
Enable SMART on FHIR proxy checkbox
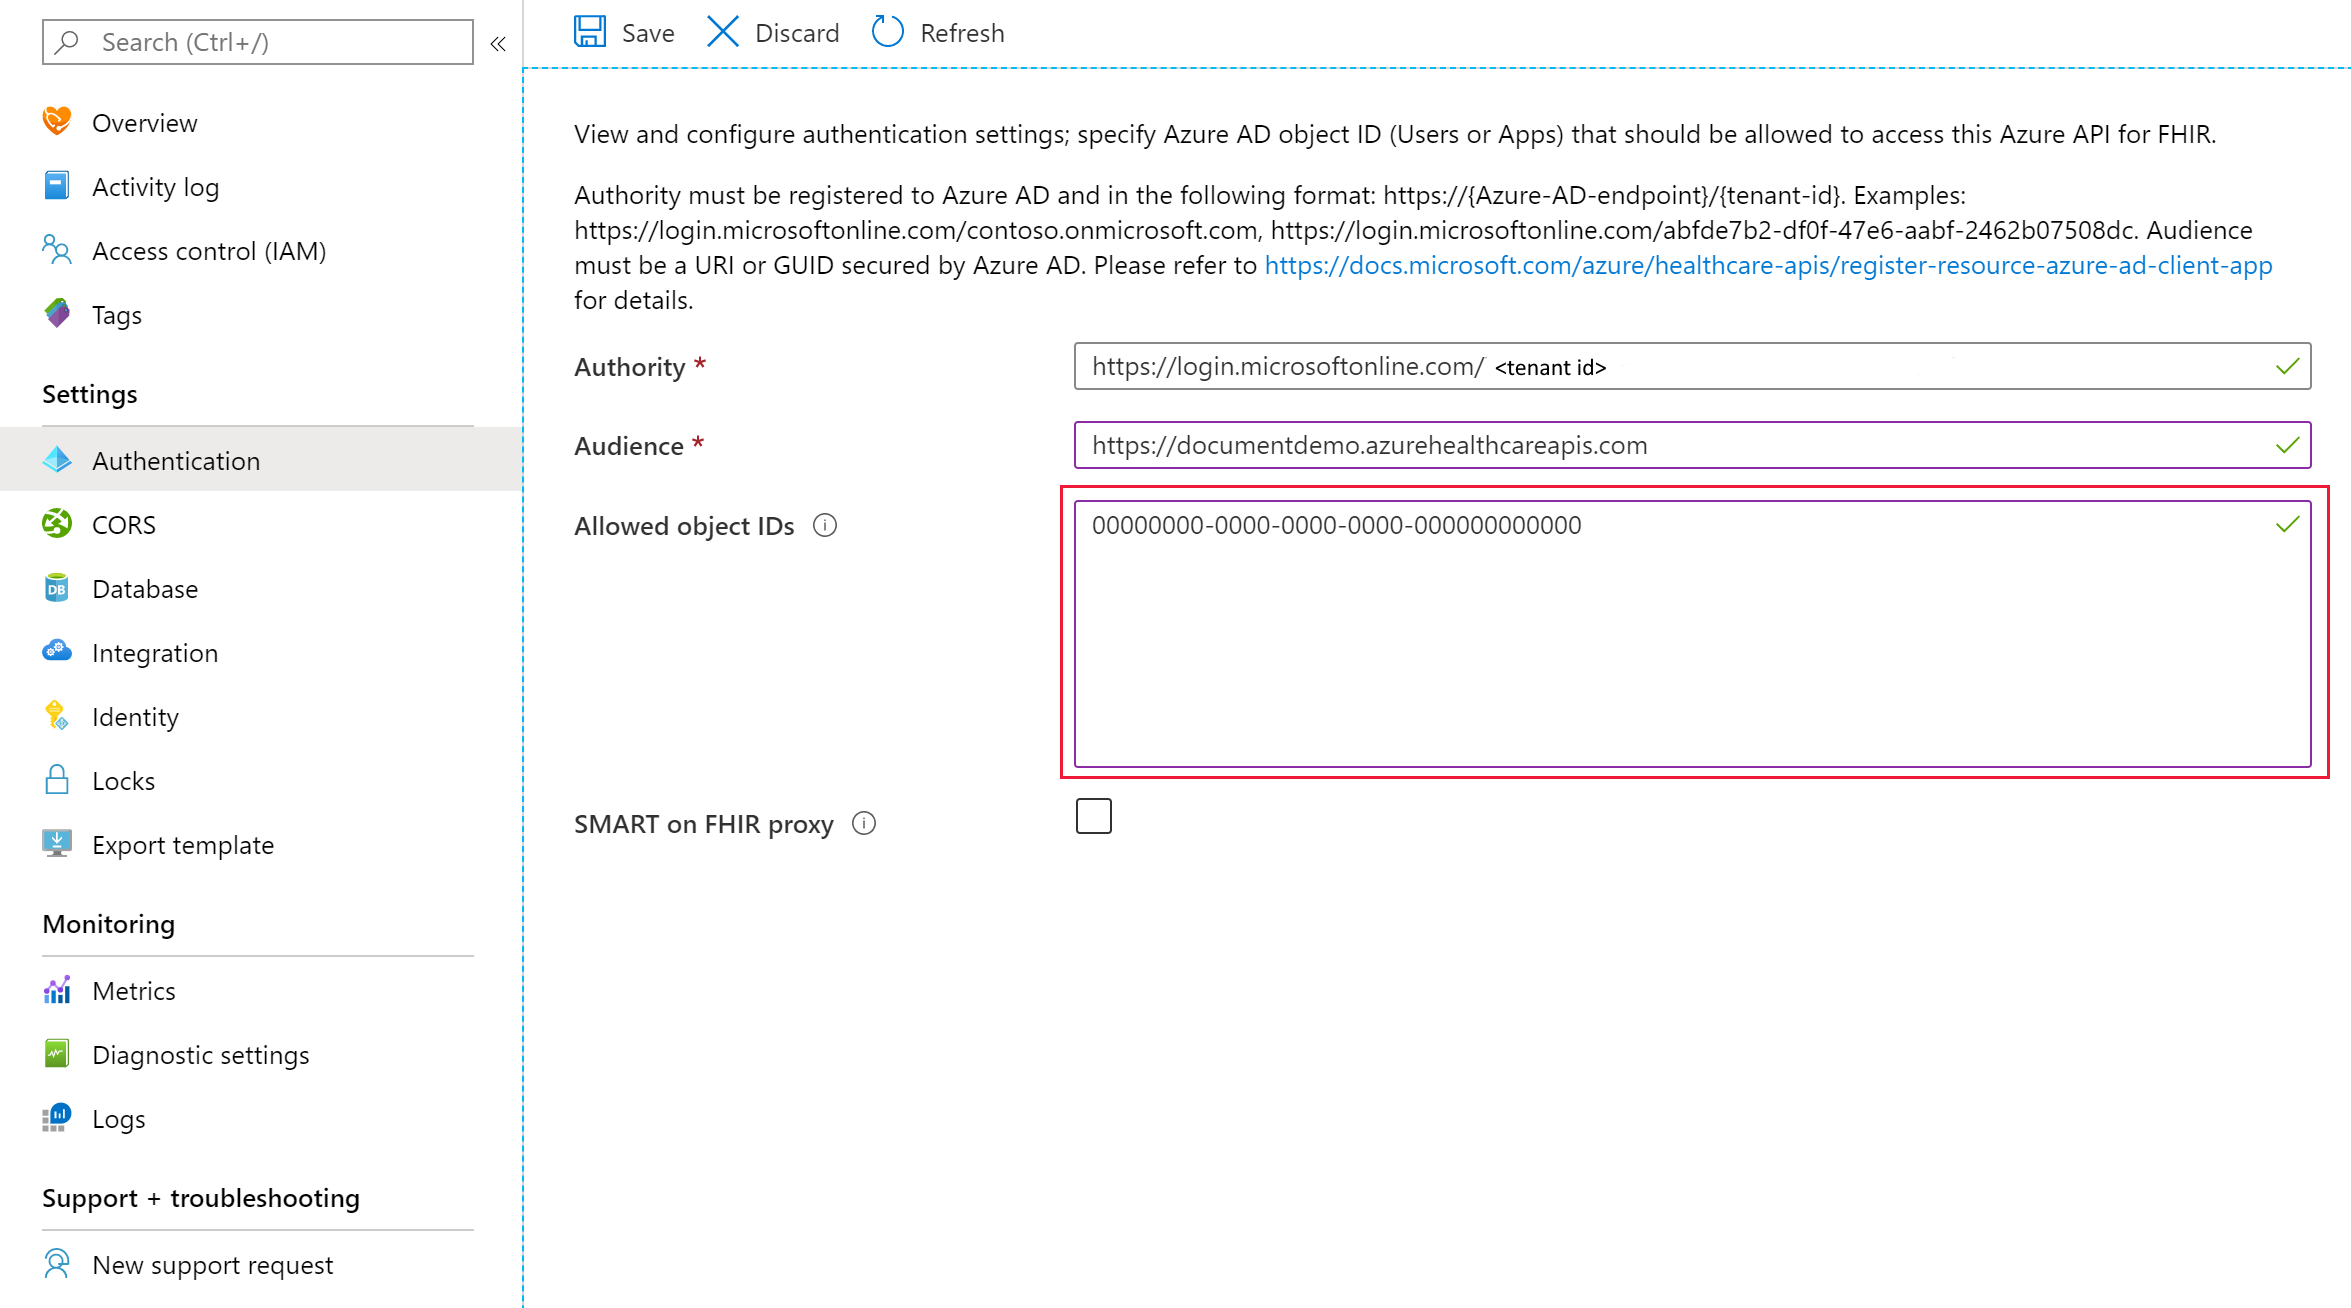[1093, 817]
